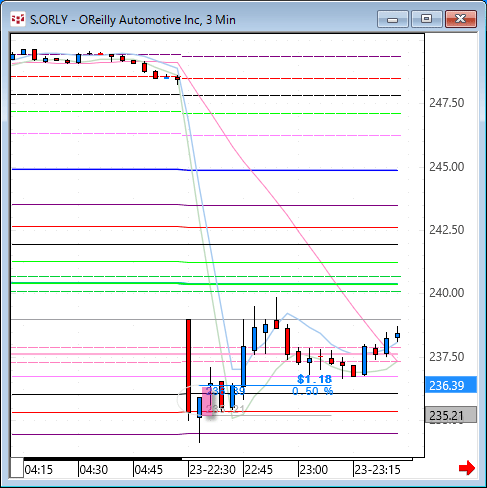The image size is (487, 488).
Task: Click the pink highlighted rectangle near 22:30
Action: [x=207, y=400]
